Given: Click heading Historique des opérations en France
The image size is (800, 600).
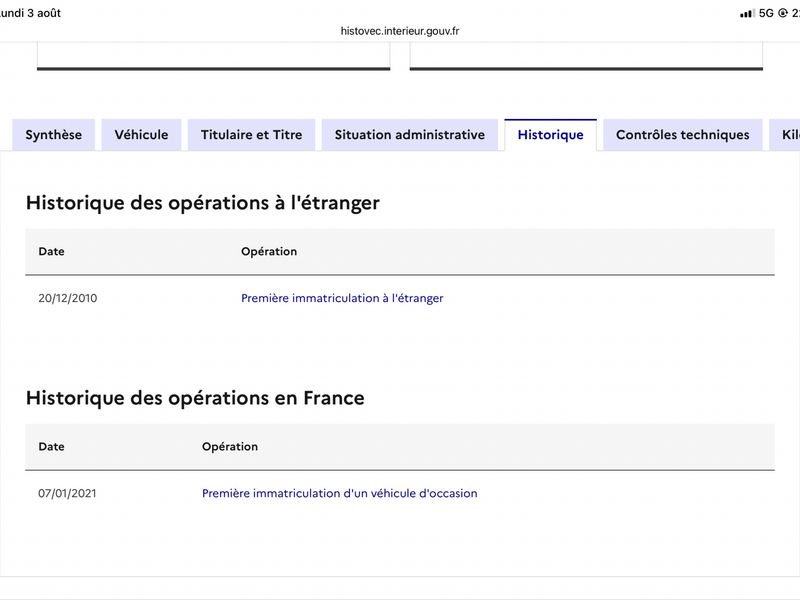Looking at the screenshot, I should point(195,398).
